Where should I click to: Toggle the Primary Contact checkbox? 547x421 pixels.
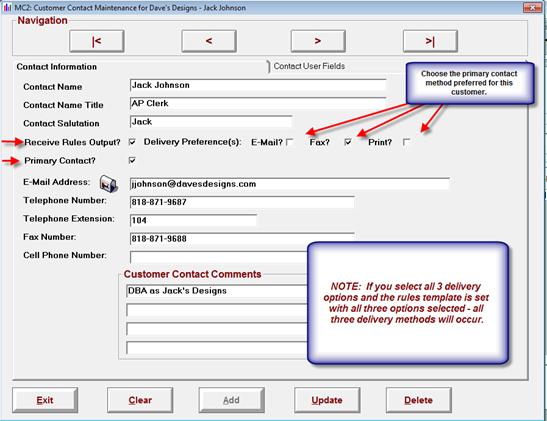(x=132, y=160)
